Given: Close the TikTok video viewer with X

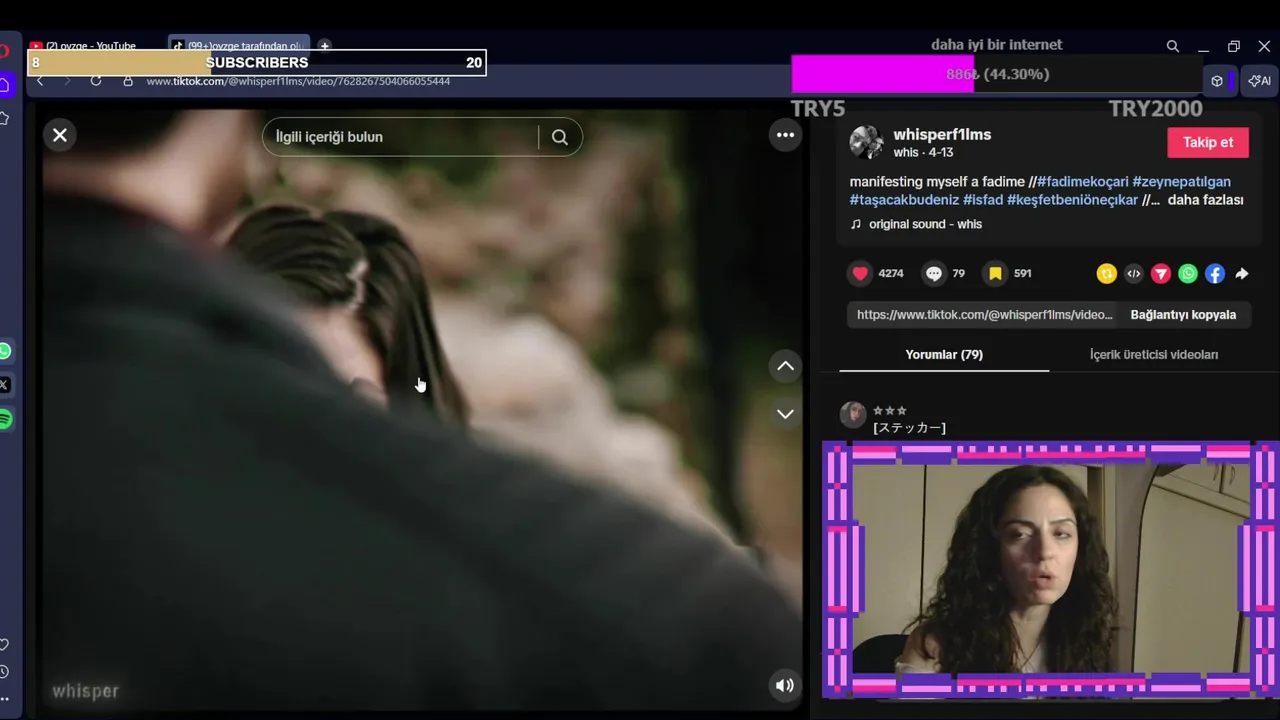Looking at the screenshot, I should (60, 135).
